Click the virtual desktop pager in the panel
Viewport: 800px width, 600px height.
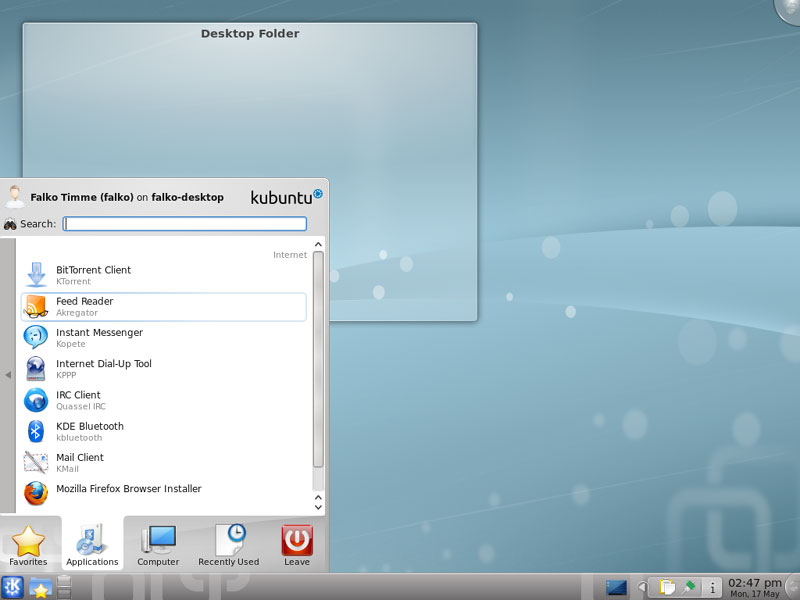point(64,587)
